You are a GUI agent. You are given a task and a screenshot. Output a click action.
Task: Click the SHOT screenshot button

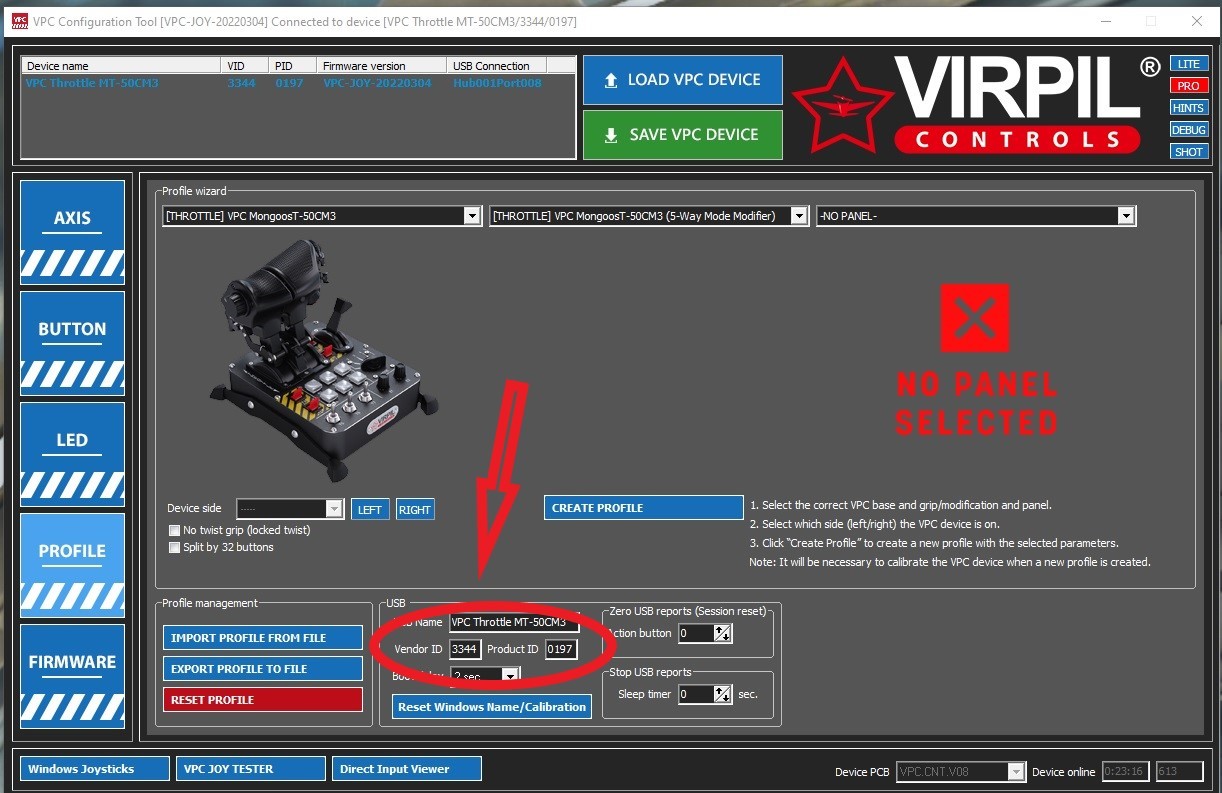coord(1188,152)
